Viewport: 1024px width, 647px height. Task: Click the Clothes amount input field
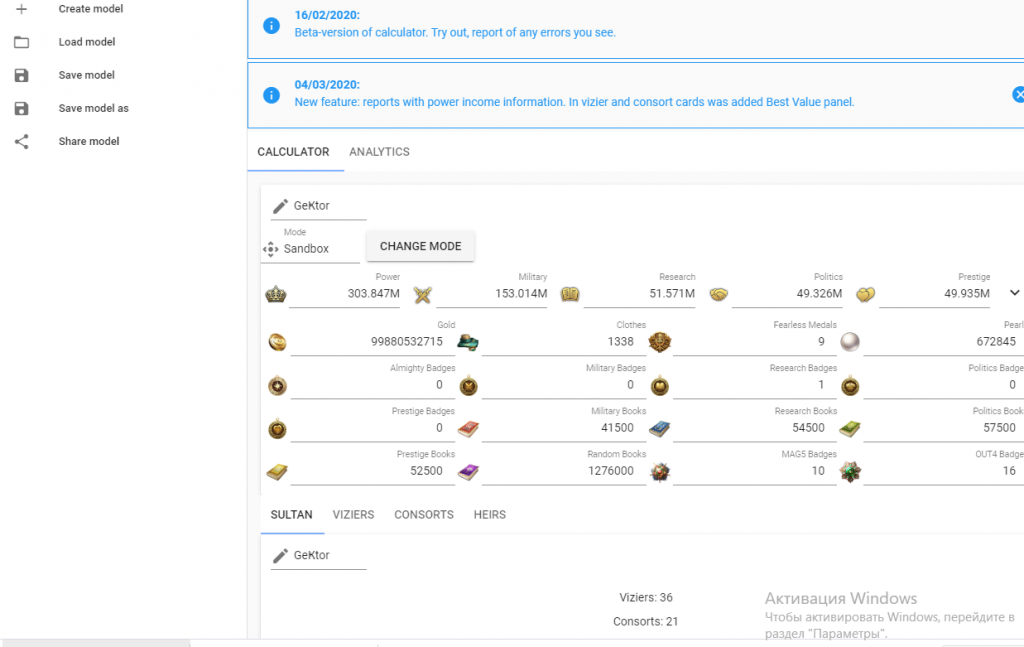[x=565, y=342]
